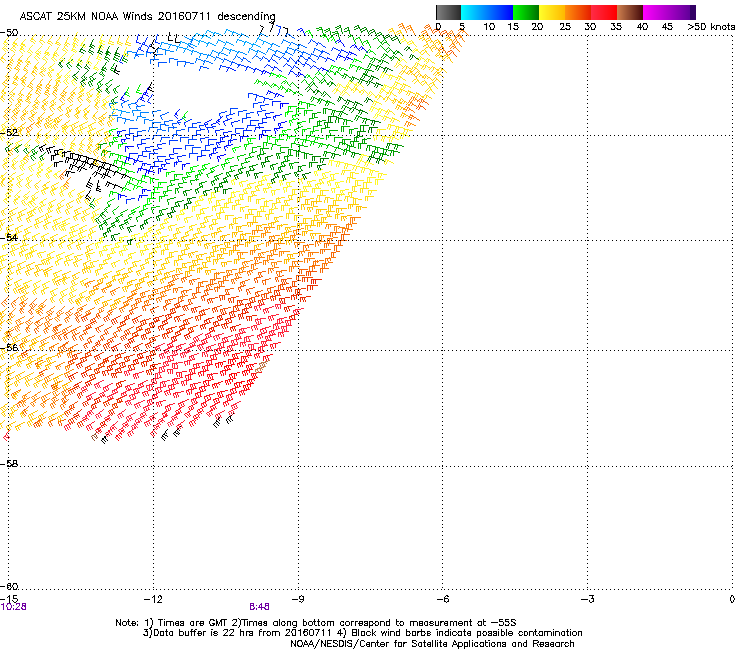
Task: Select the orange 25-30 knots color segment
Action: [578, 12]
